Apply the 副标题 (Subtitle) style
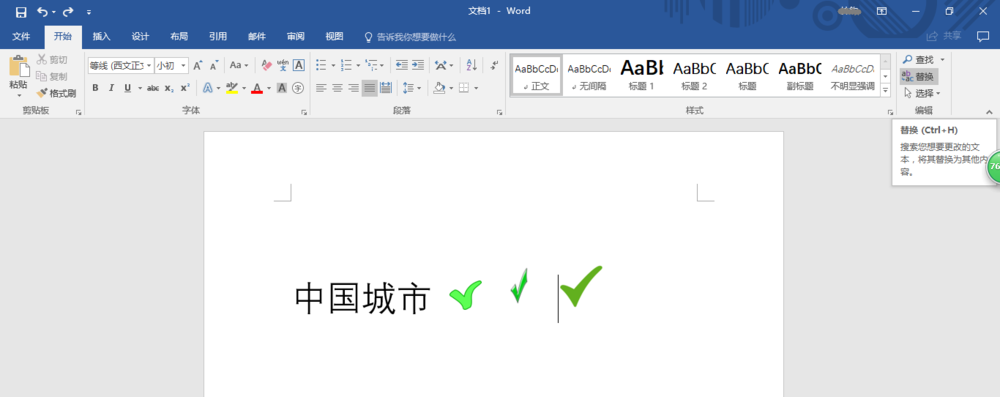This screenshot has height=397, width=1000. click(x=800, y=75)
